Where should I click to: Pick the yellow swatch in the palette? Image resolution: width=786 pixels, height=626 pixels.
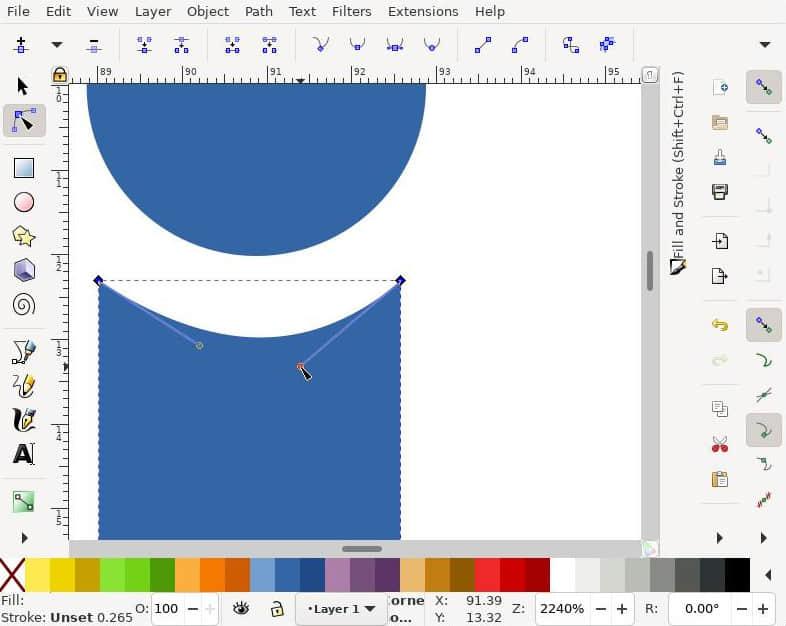coord(37,575)
